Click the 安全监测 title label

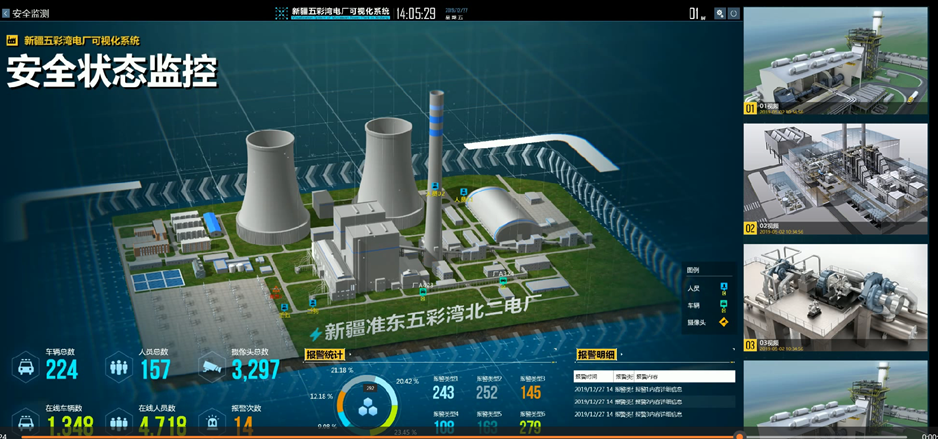click(31, 13)
